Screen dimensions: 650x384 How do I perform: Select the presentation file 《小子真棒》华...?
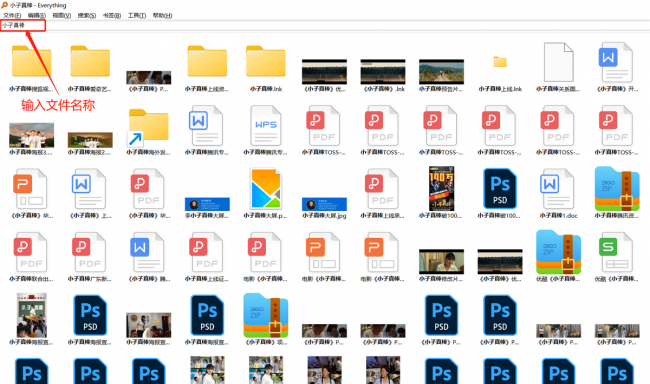click(x=30, y=189)
